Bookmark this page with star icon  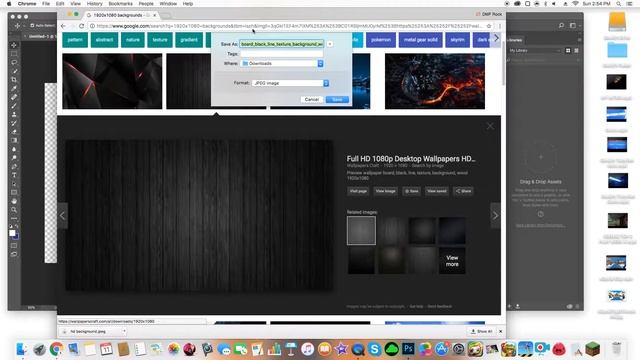click(x=489, y=26)
